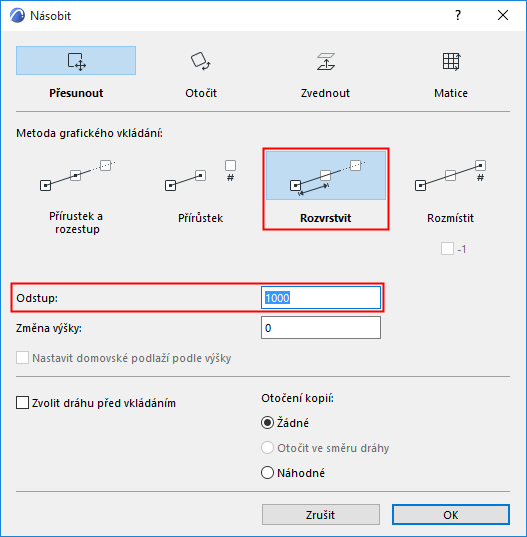This screenshot has width=527, height=537.
Task: Close the Násobit dialog window
Action: tap(503, 15)
